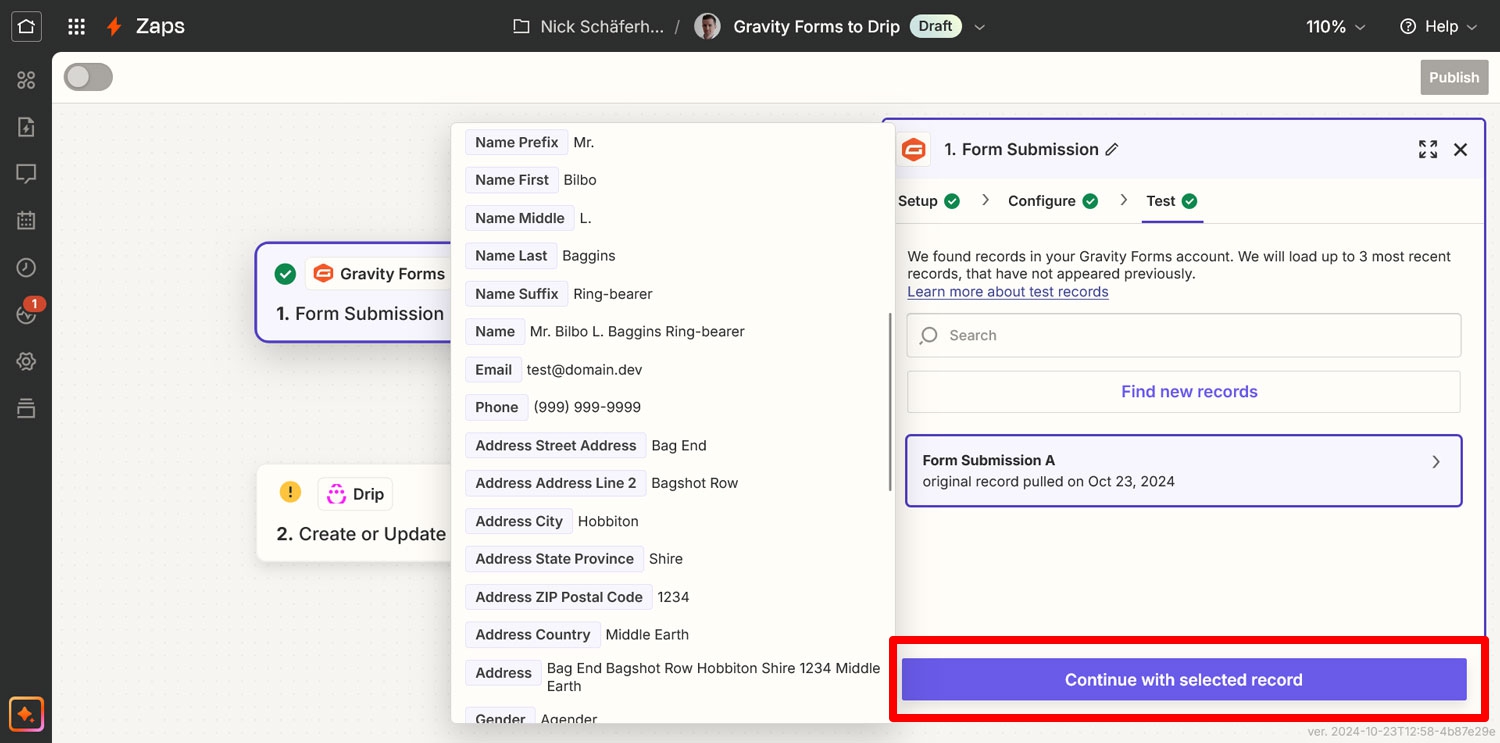Click the Gravity Forms to Drip title
Image resolution: width=1500 pixels, height=743 pixels.
pos(817,27)
